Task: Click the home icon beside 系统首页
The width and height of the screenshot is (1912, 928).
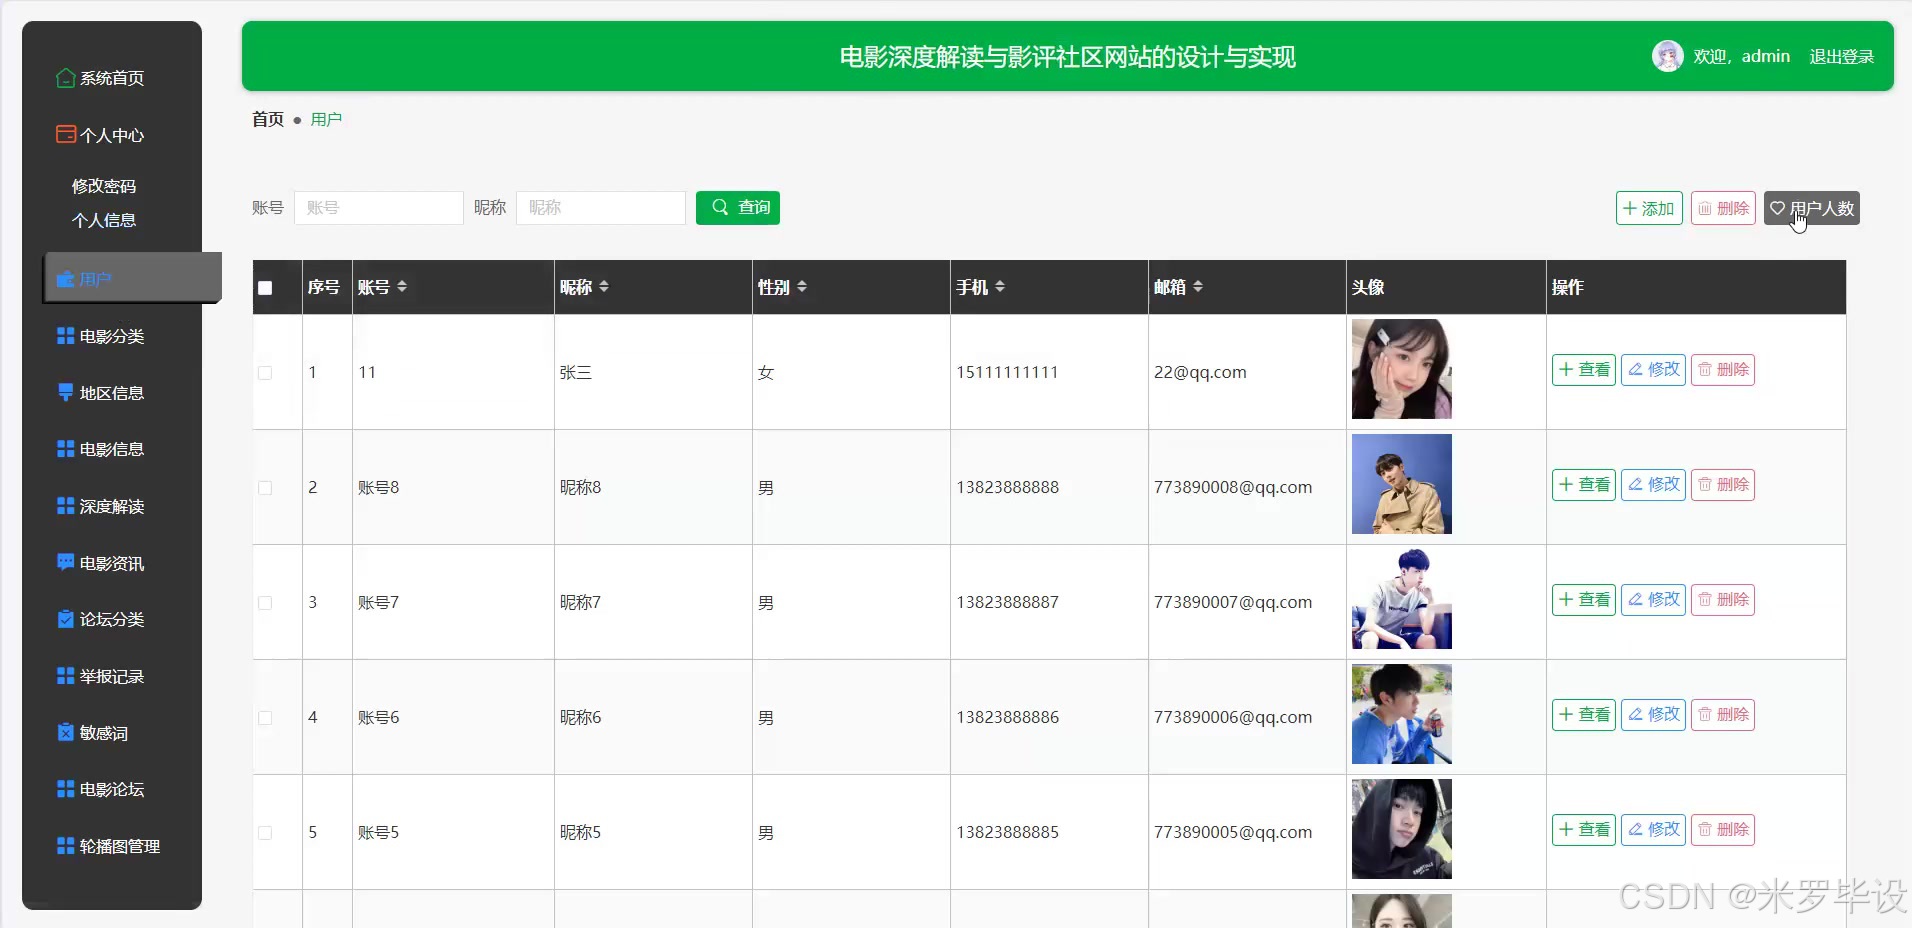Action: (66, 78)
